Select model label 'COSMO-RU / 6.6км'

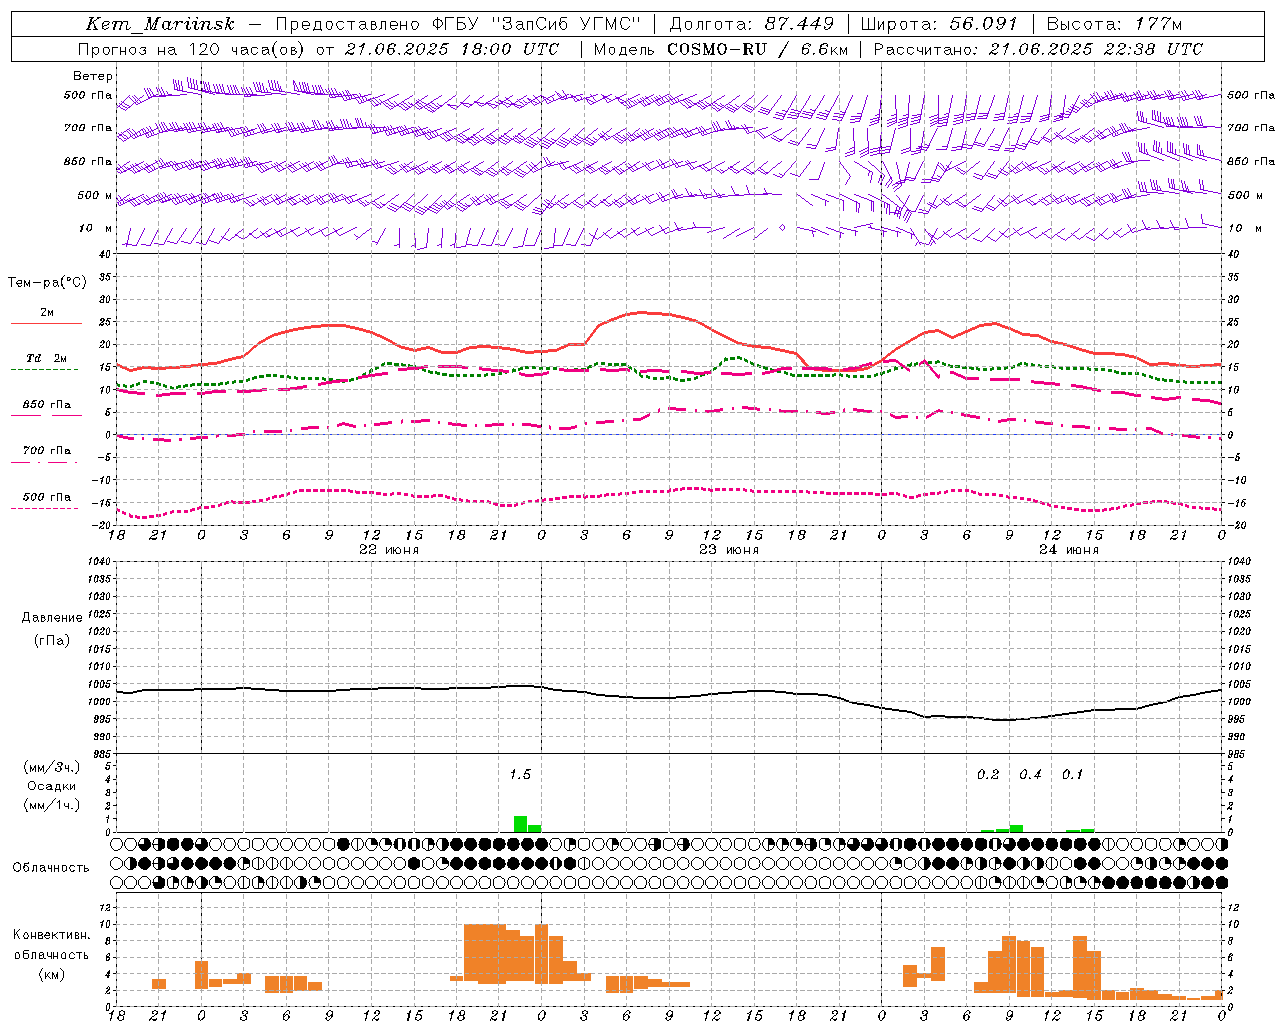pyautogui.click(x=757, y=49)
